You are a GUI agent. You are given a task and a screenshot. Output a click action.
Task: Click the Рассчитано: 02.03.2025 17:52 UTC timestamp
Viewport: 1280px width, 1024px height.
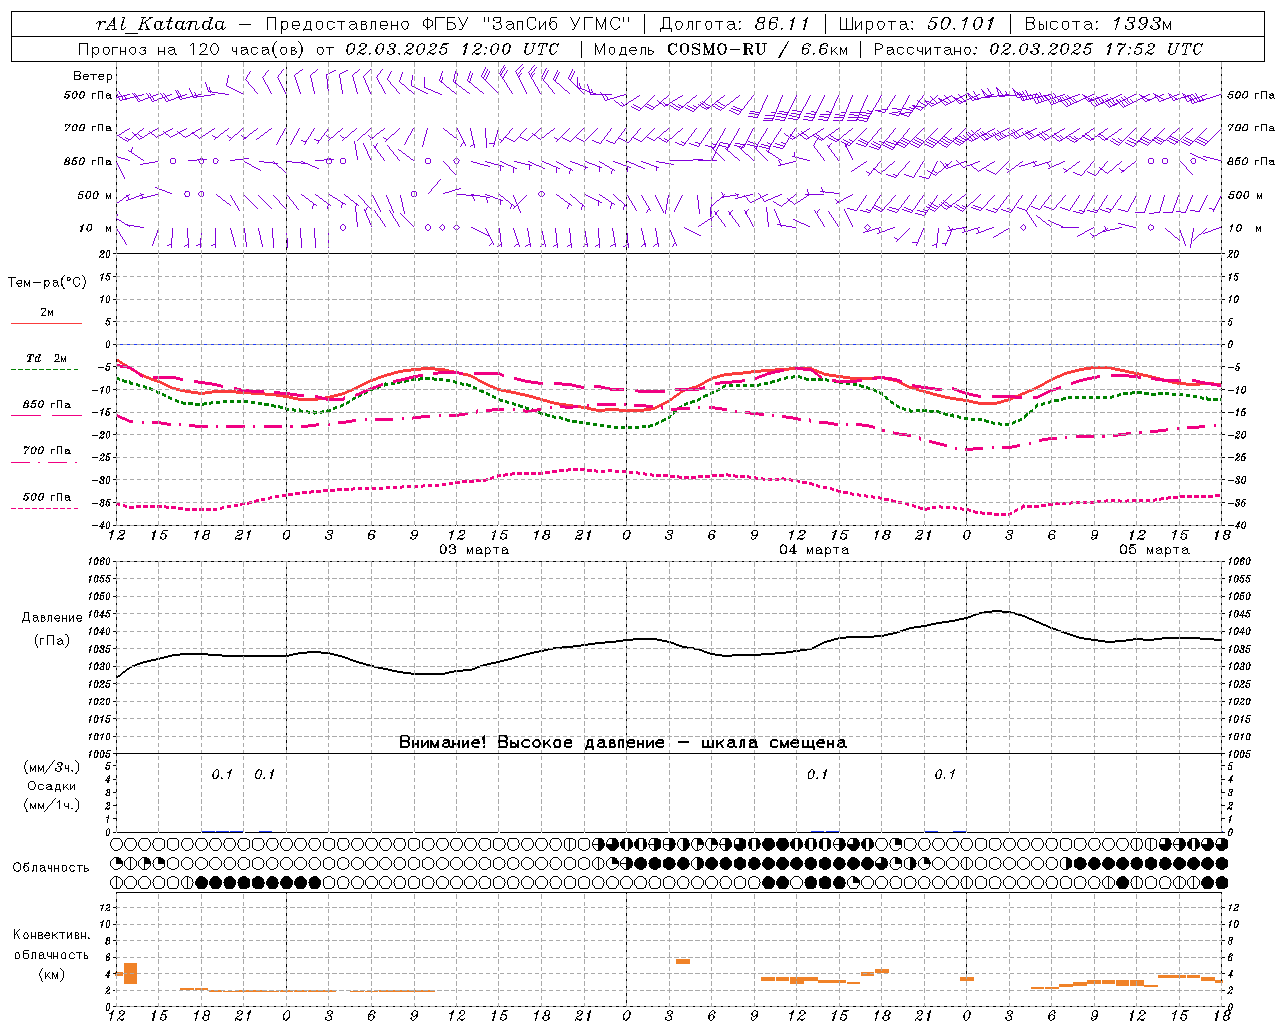1038,49
